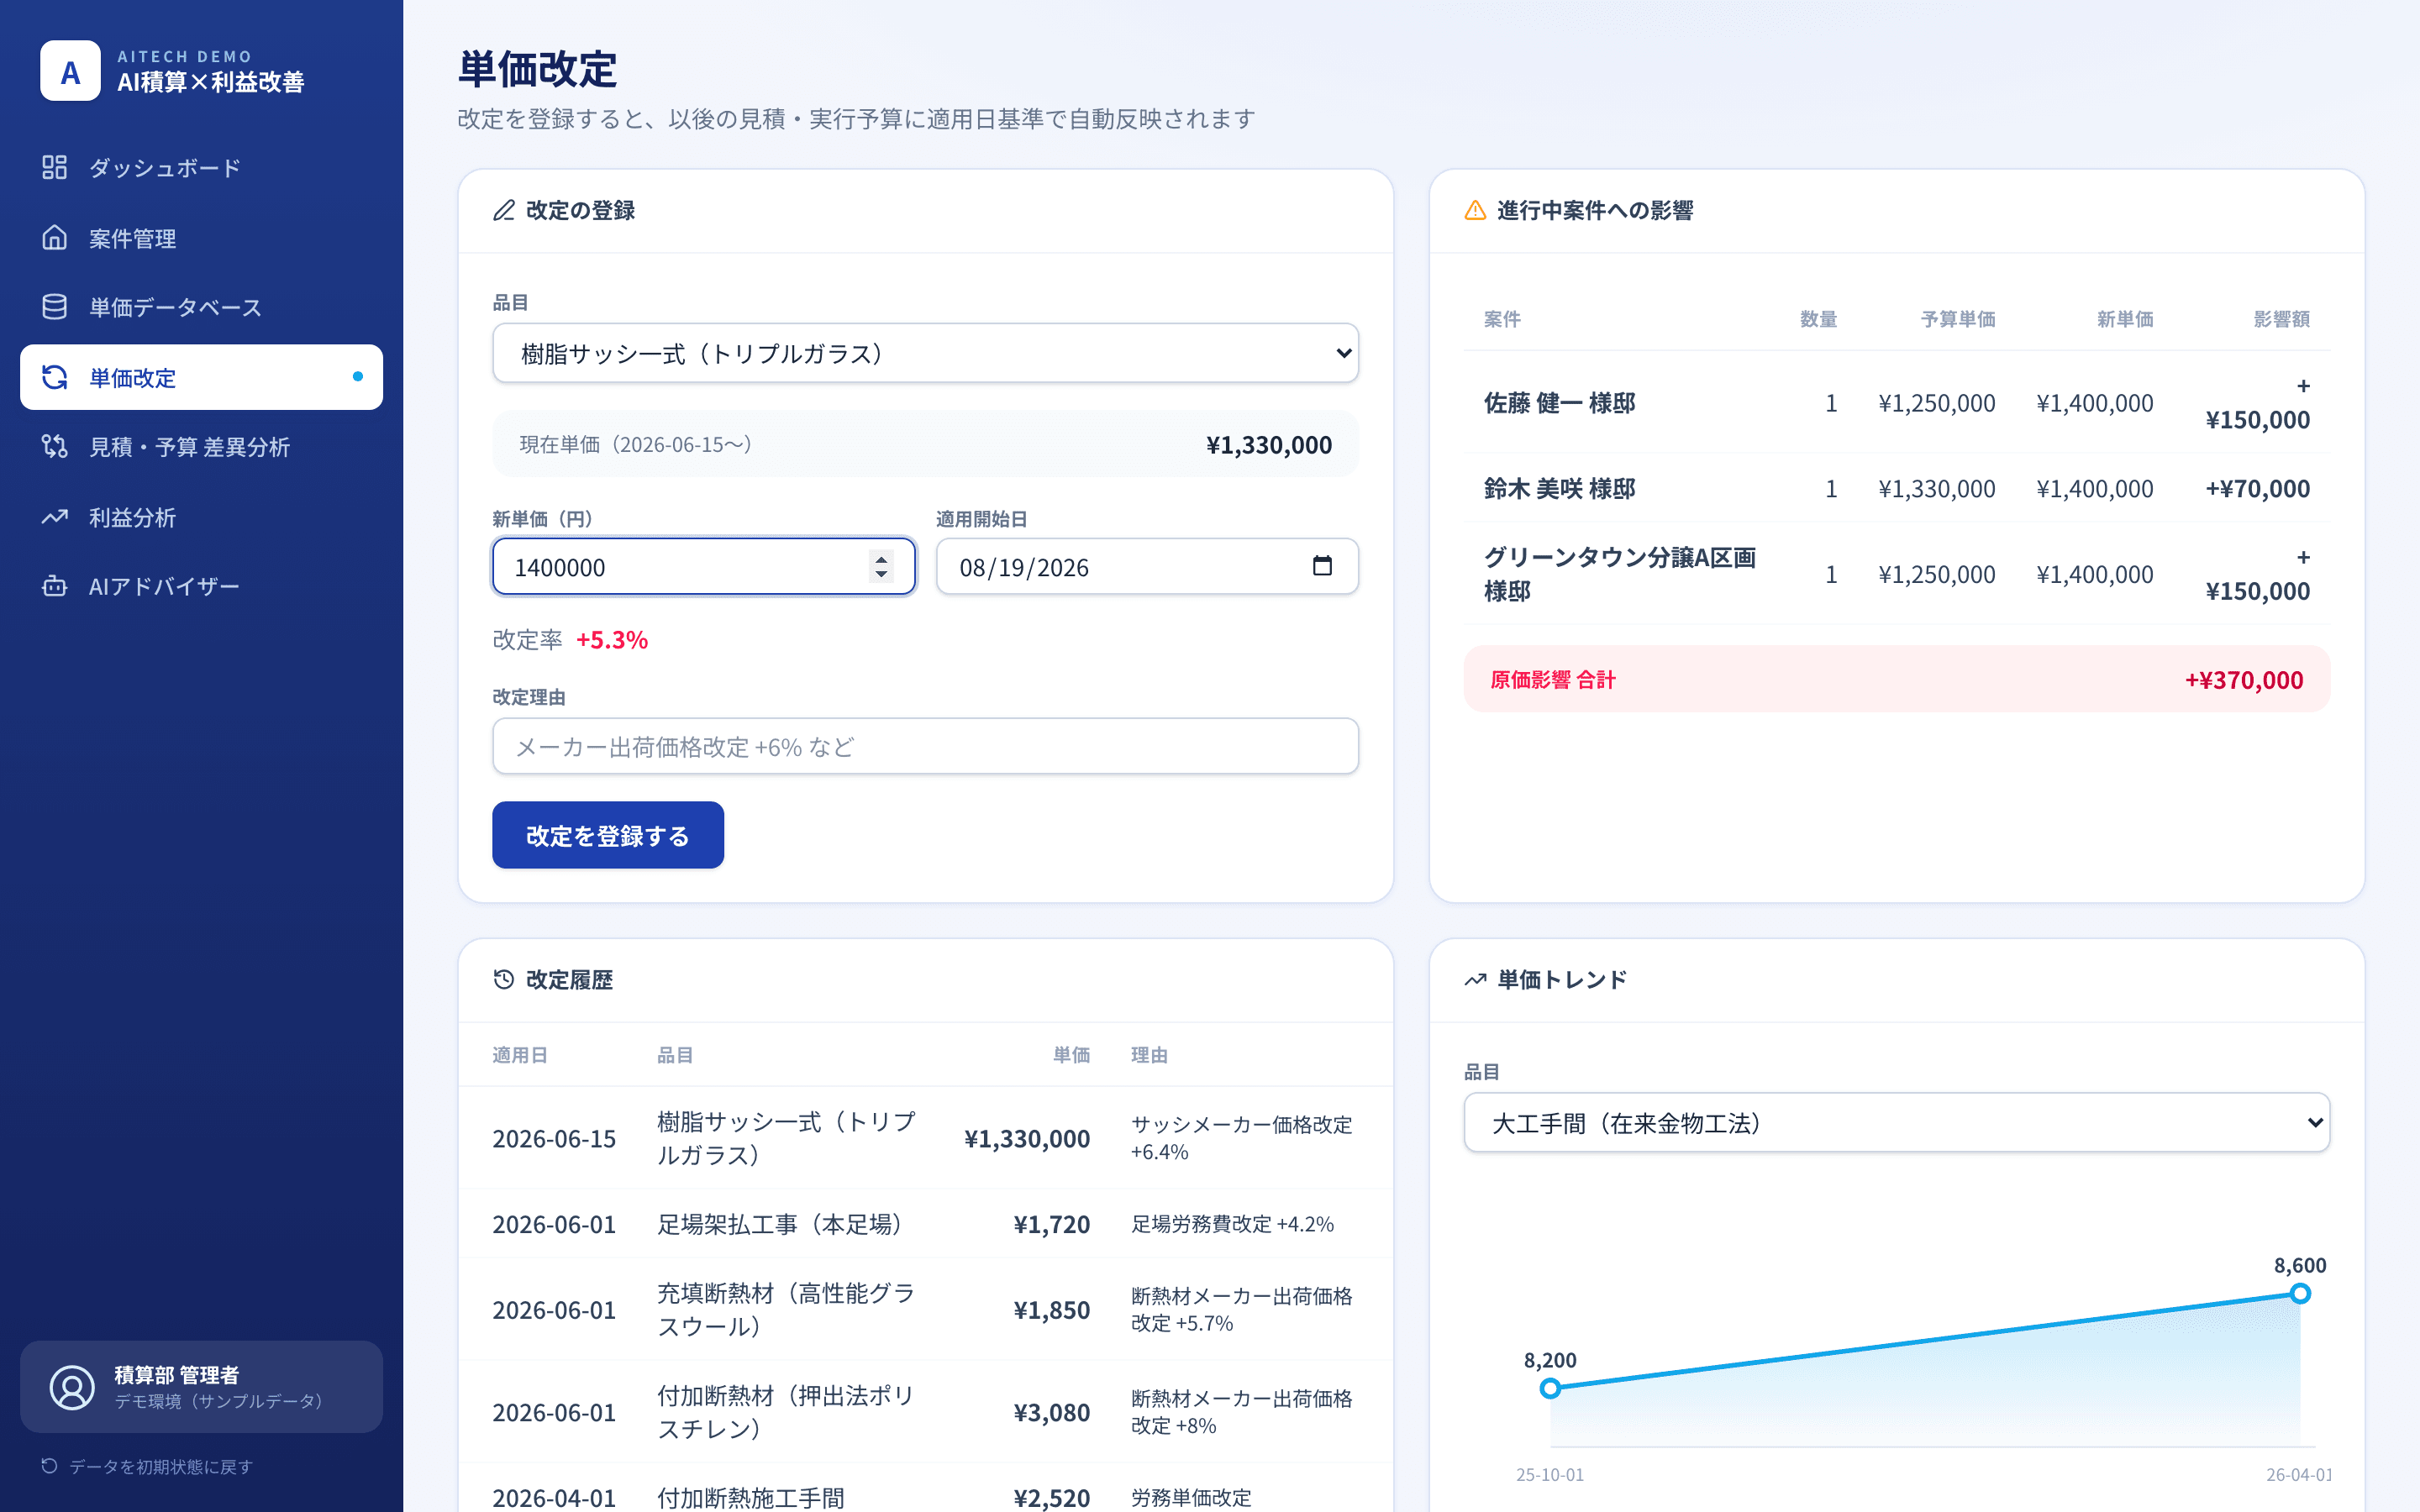The width and height of the screenshot is (2420, 1512).
Task: Click the 佐藤 健一 様邸 project row
Action: 1896,403
